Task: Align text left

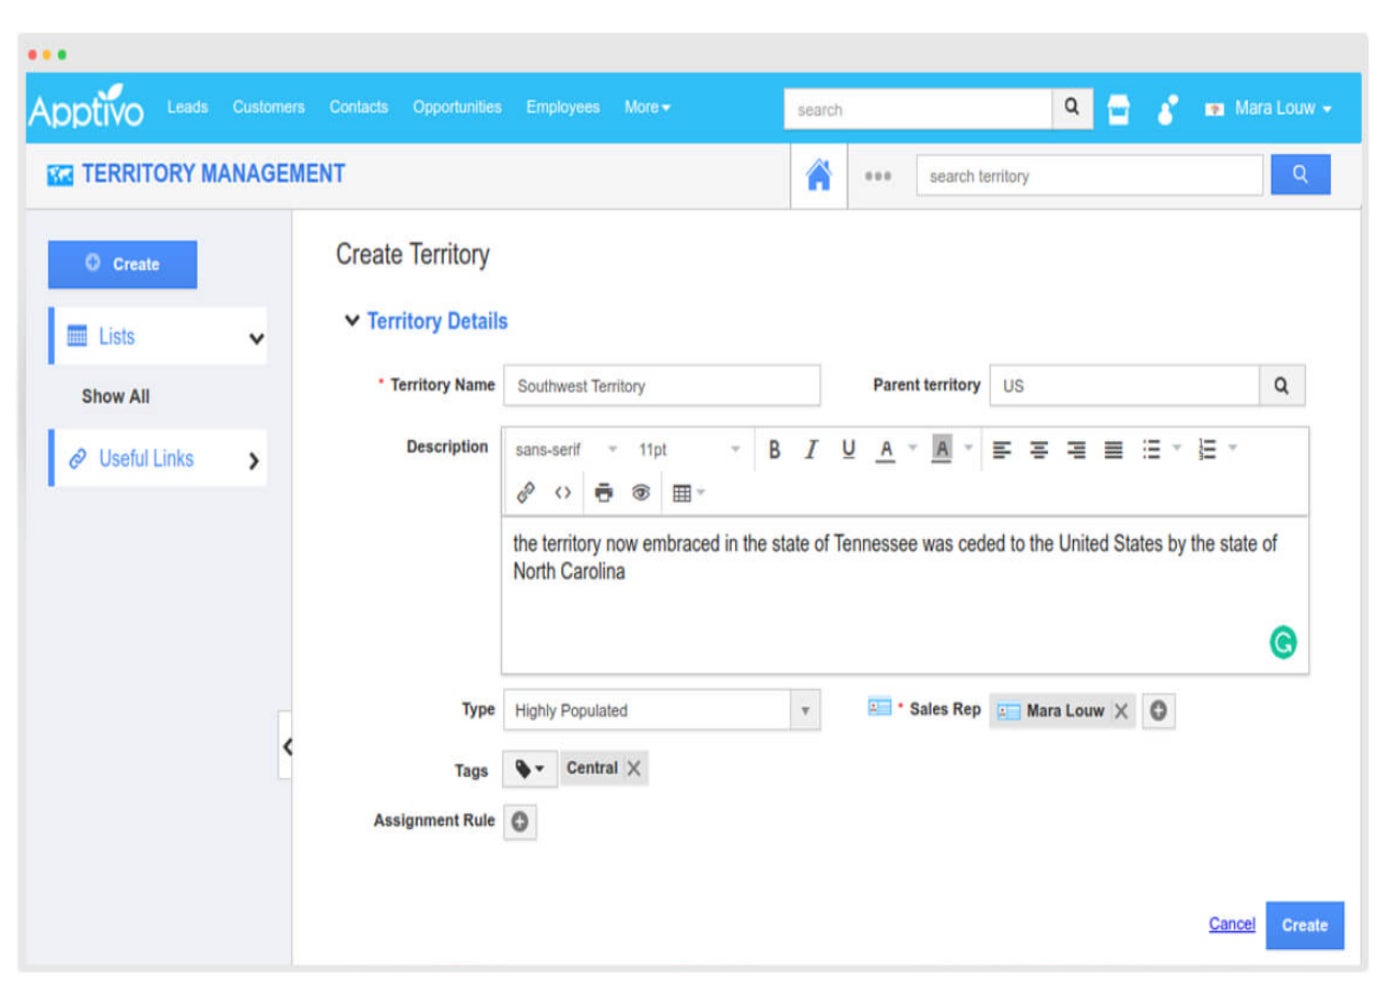Action: (x=1001, y=450)
